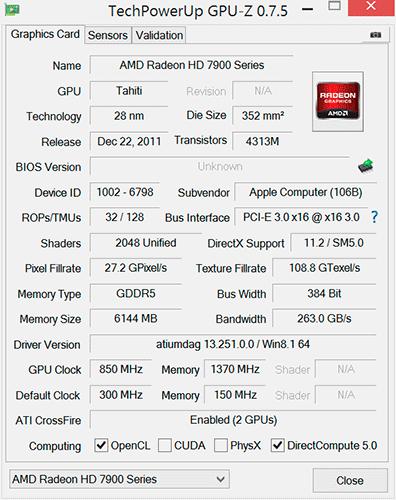
Task: Minimize the GPU-Z window
Action: tap(307, 9)
